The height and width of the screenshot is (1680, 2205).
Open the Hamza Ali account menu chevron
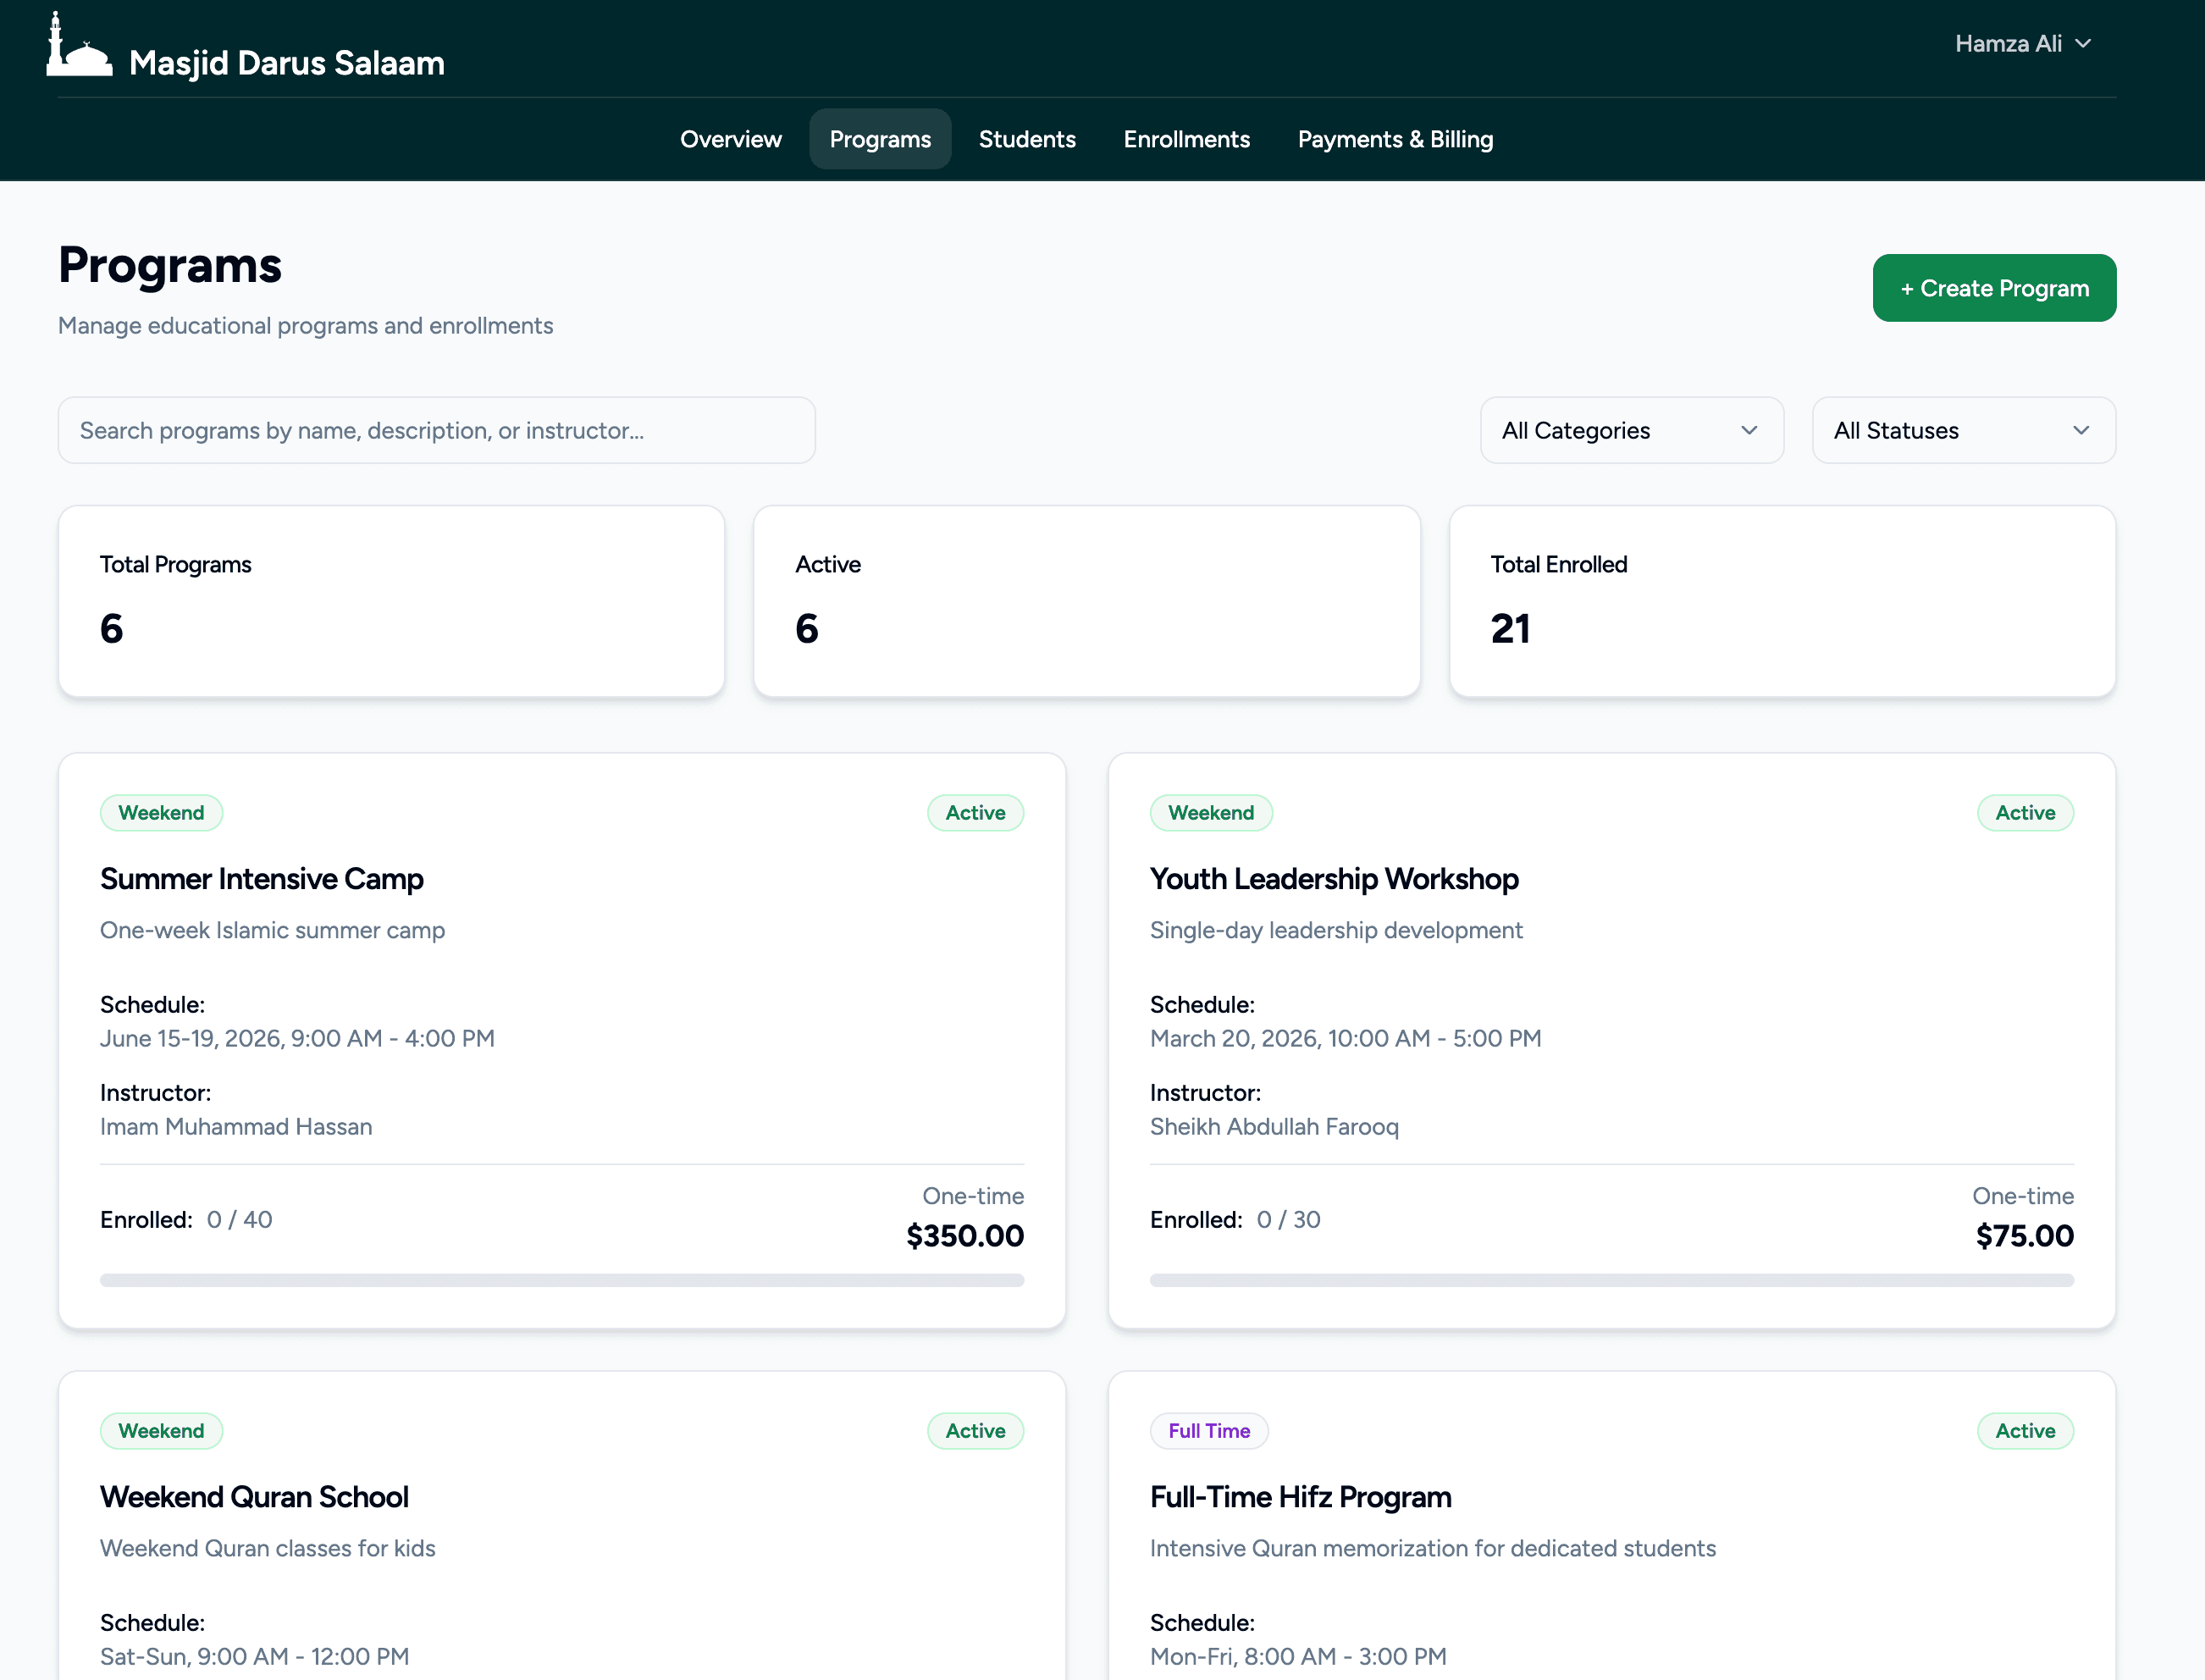[2086, 43]
